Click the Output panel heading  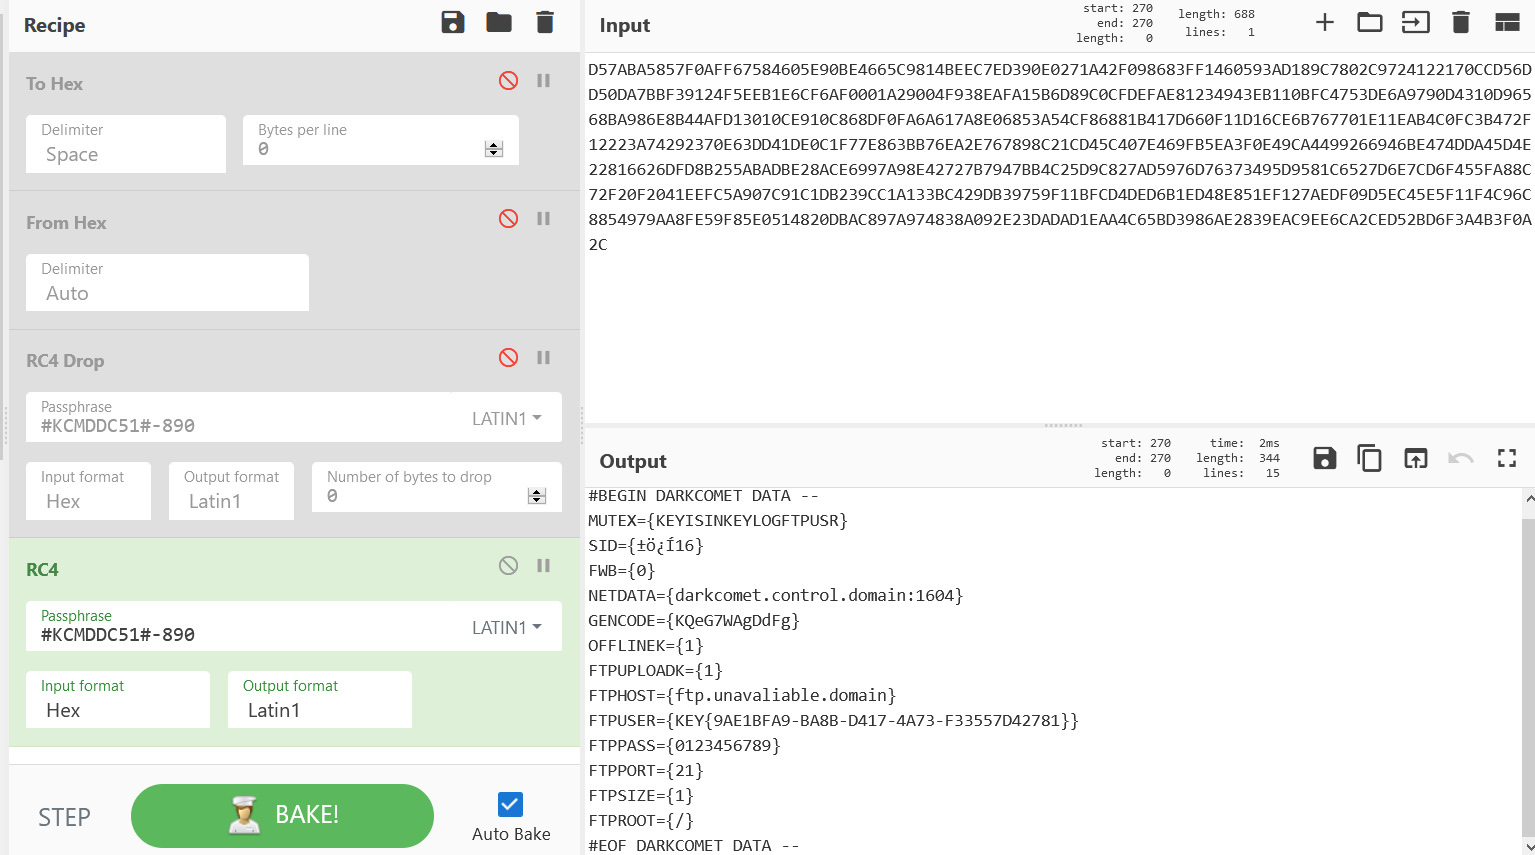point(633,462)
